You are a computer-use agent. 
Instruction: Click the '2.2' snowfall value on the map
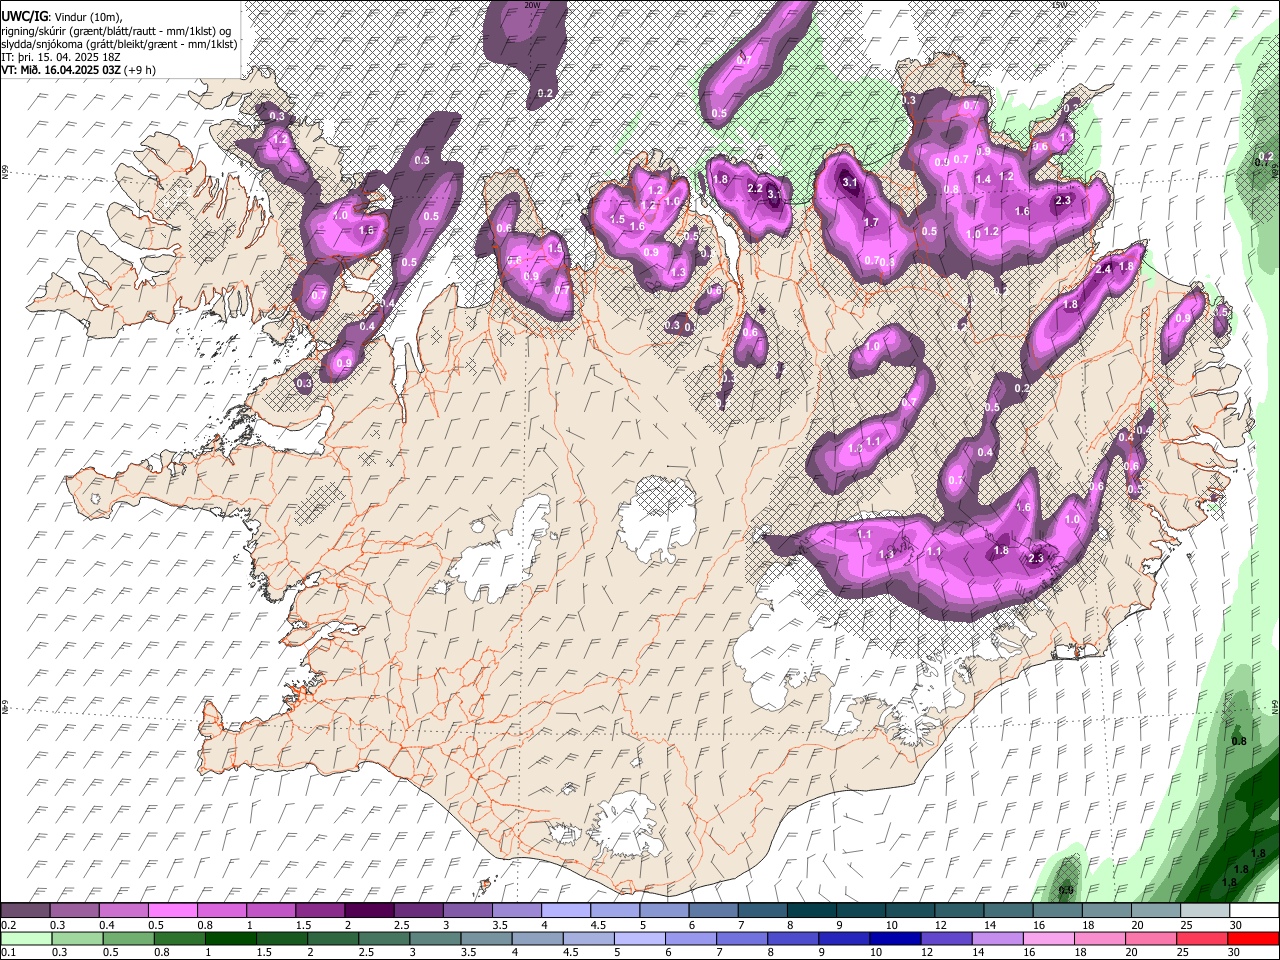pos(755,188)
